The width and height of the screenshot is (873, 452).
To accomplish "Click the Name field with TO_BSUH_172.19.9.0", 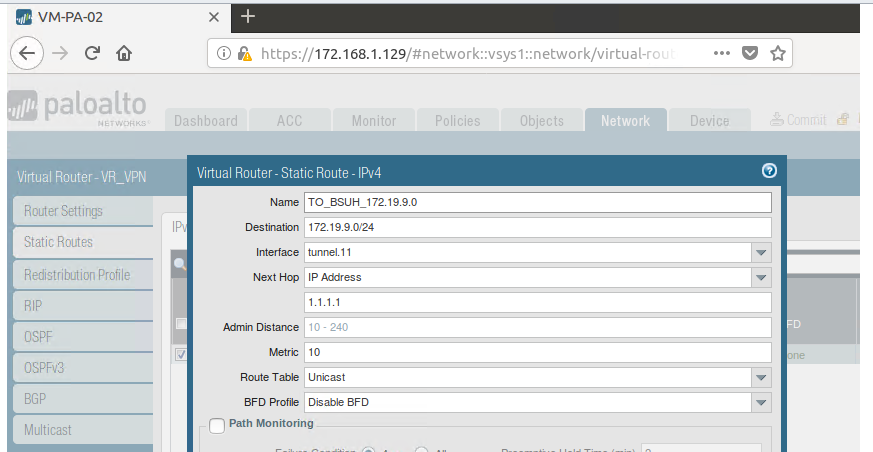I will (538, 202).
